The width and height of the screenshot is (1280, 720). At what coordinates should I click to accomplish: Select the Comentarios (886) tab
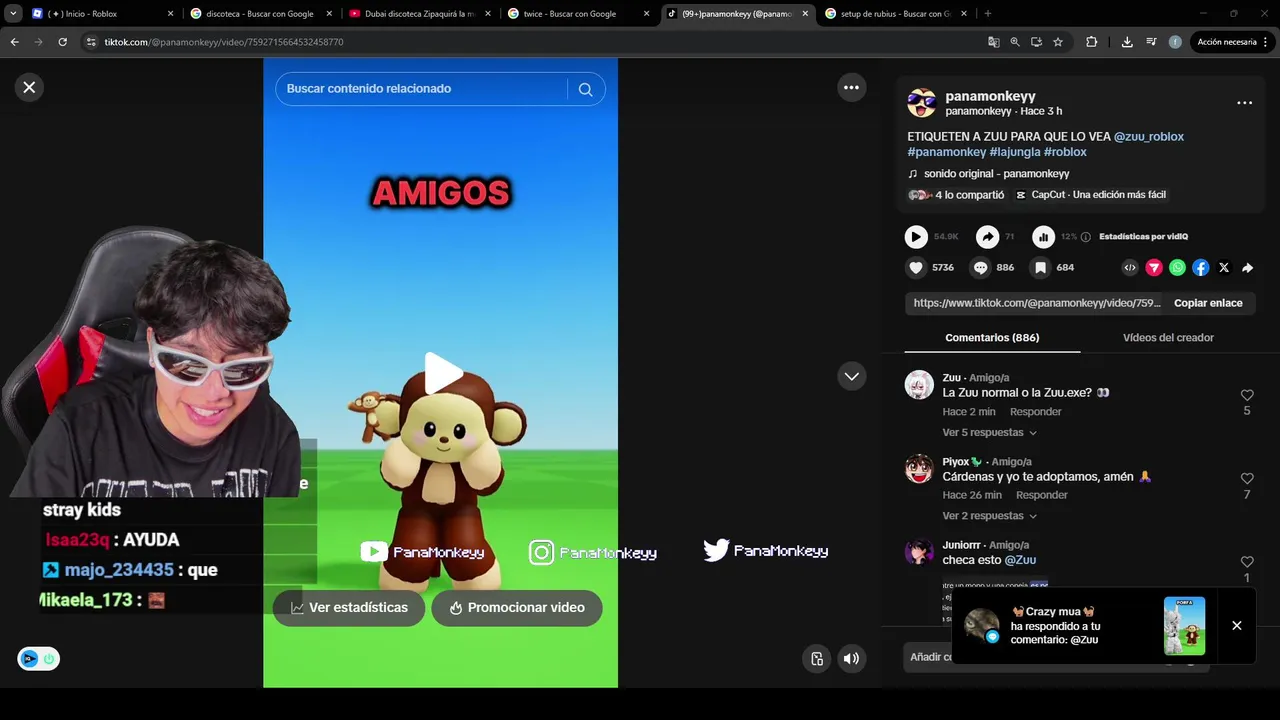coord(992,338)
